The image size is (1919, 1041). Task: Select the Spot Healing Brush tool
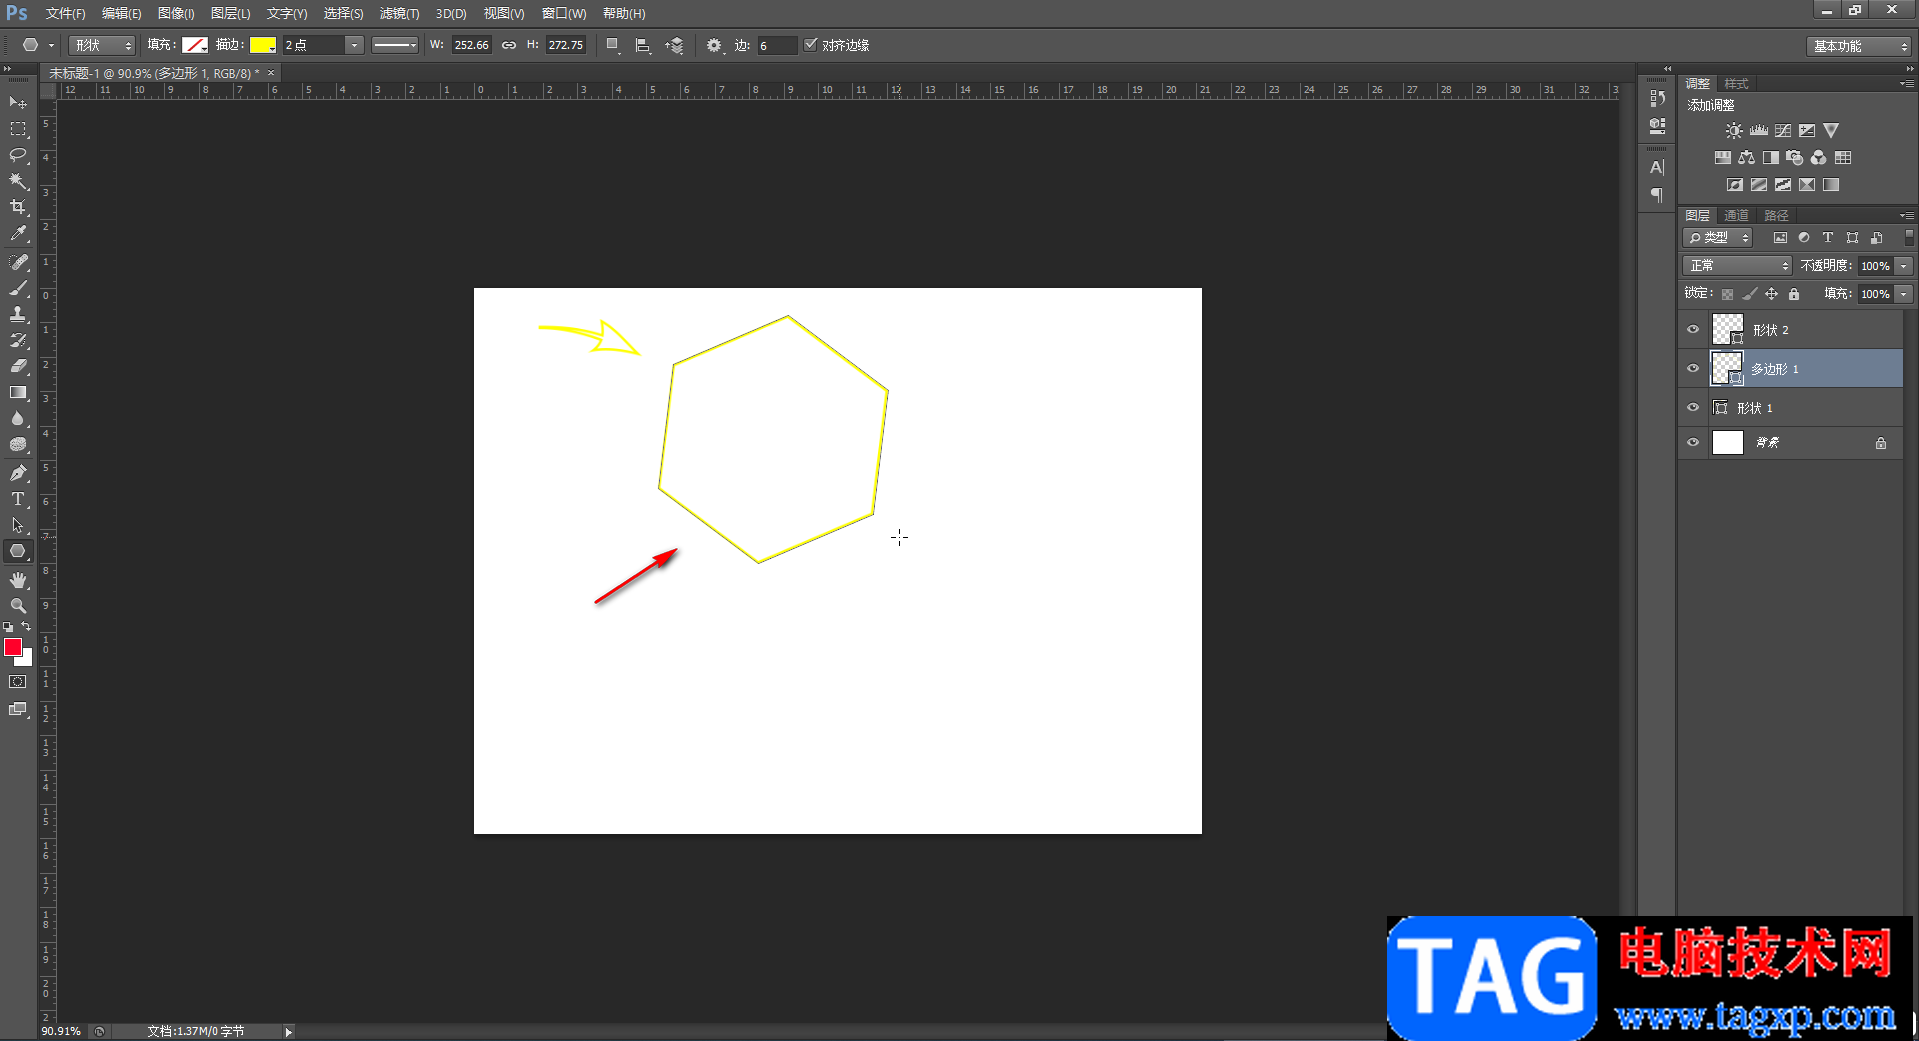click(x=18, y=262)
